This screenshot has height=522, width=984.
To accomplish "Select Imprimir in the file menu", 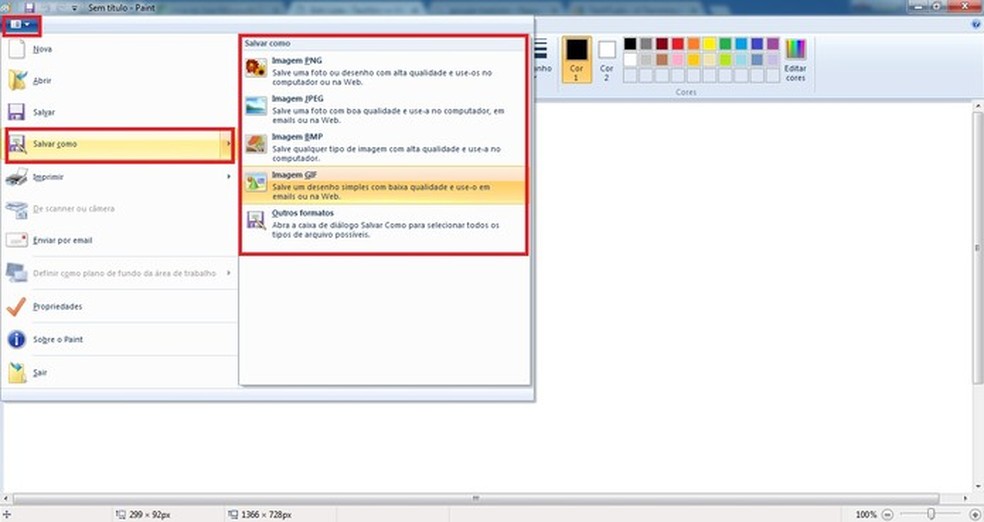I will [119, 177].
